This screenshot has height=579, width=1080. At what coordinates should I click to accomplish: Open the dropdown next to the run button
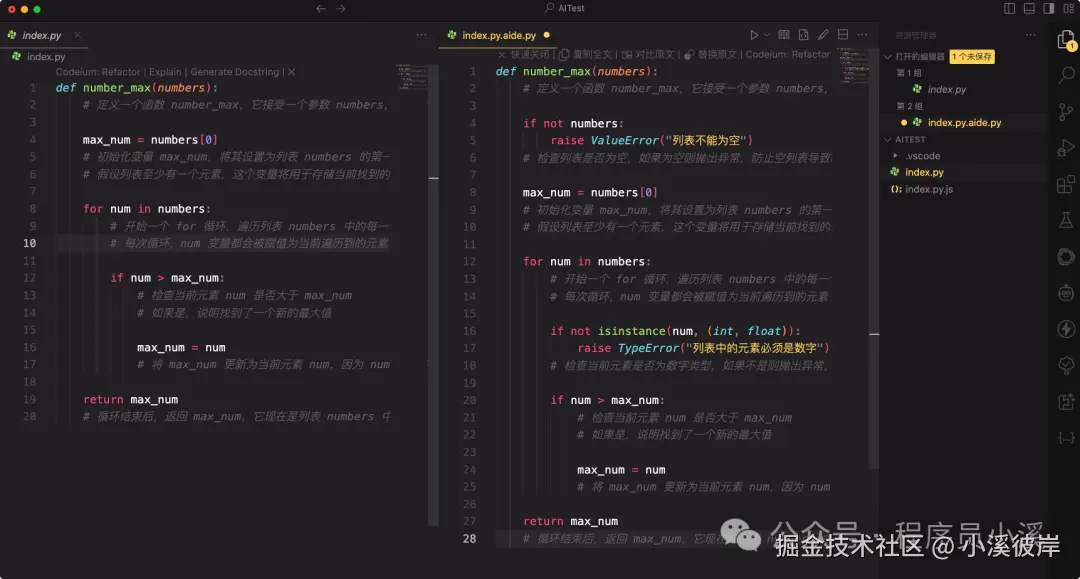pos(766,34)
